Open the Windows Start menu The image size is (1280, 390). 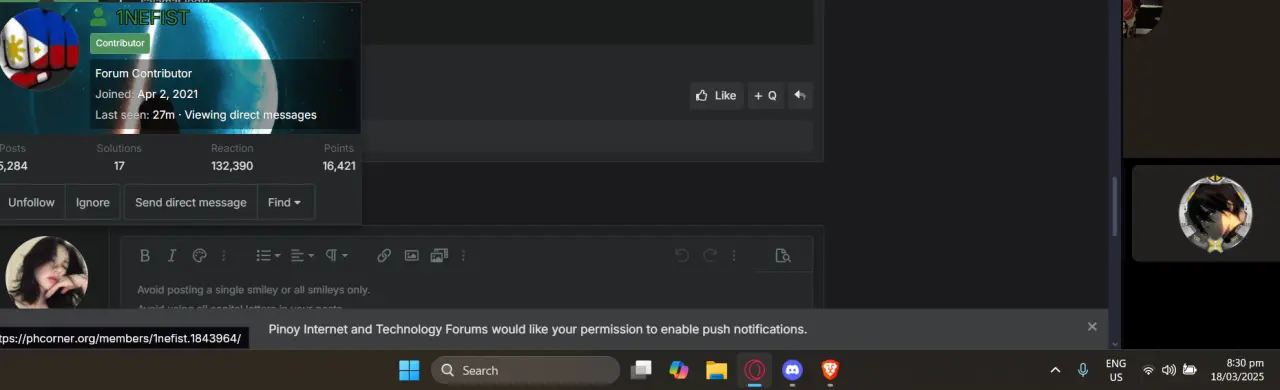tap(409, 370)
